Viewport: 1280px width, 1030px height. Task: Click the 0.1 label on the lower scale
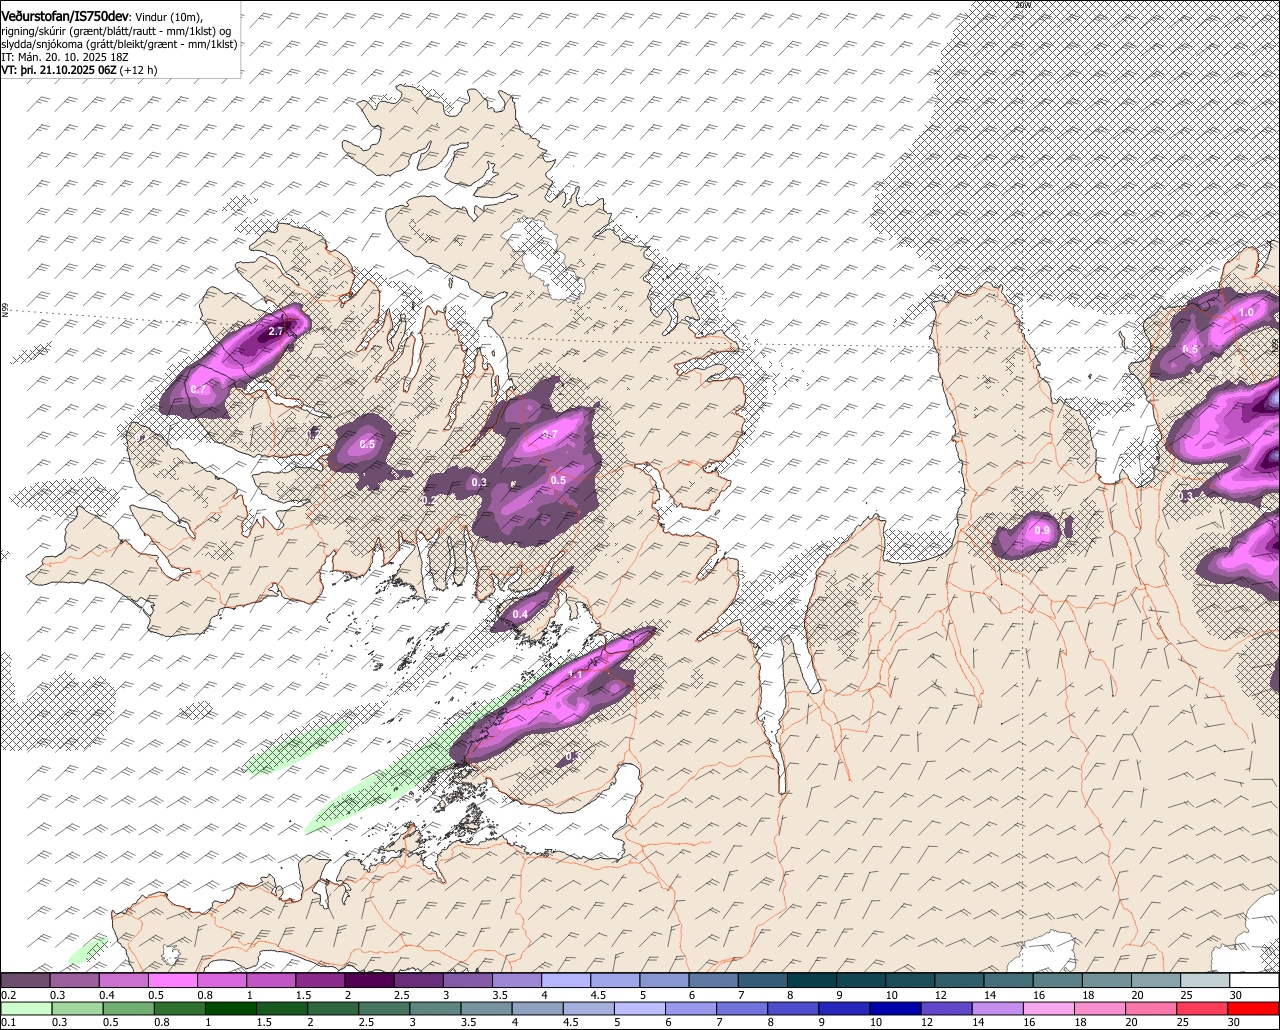pos(9,1022)
